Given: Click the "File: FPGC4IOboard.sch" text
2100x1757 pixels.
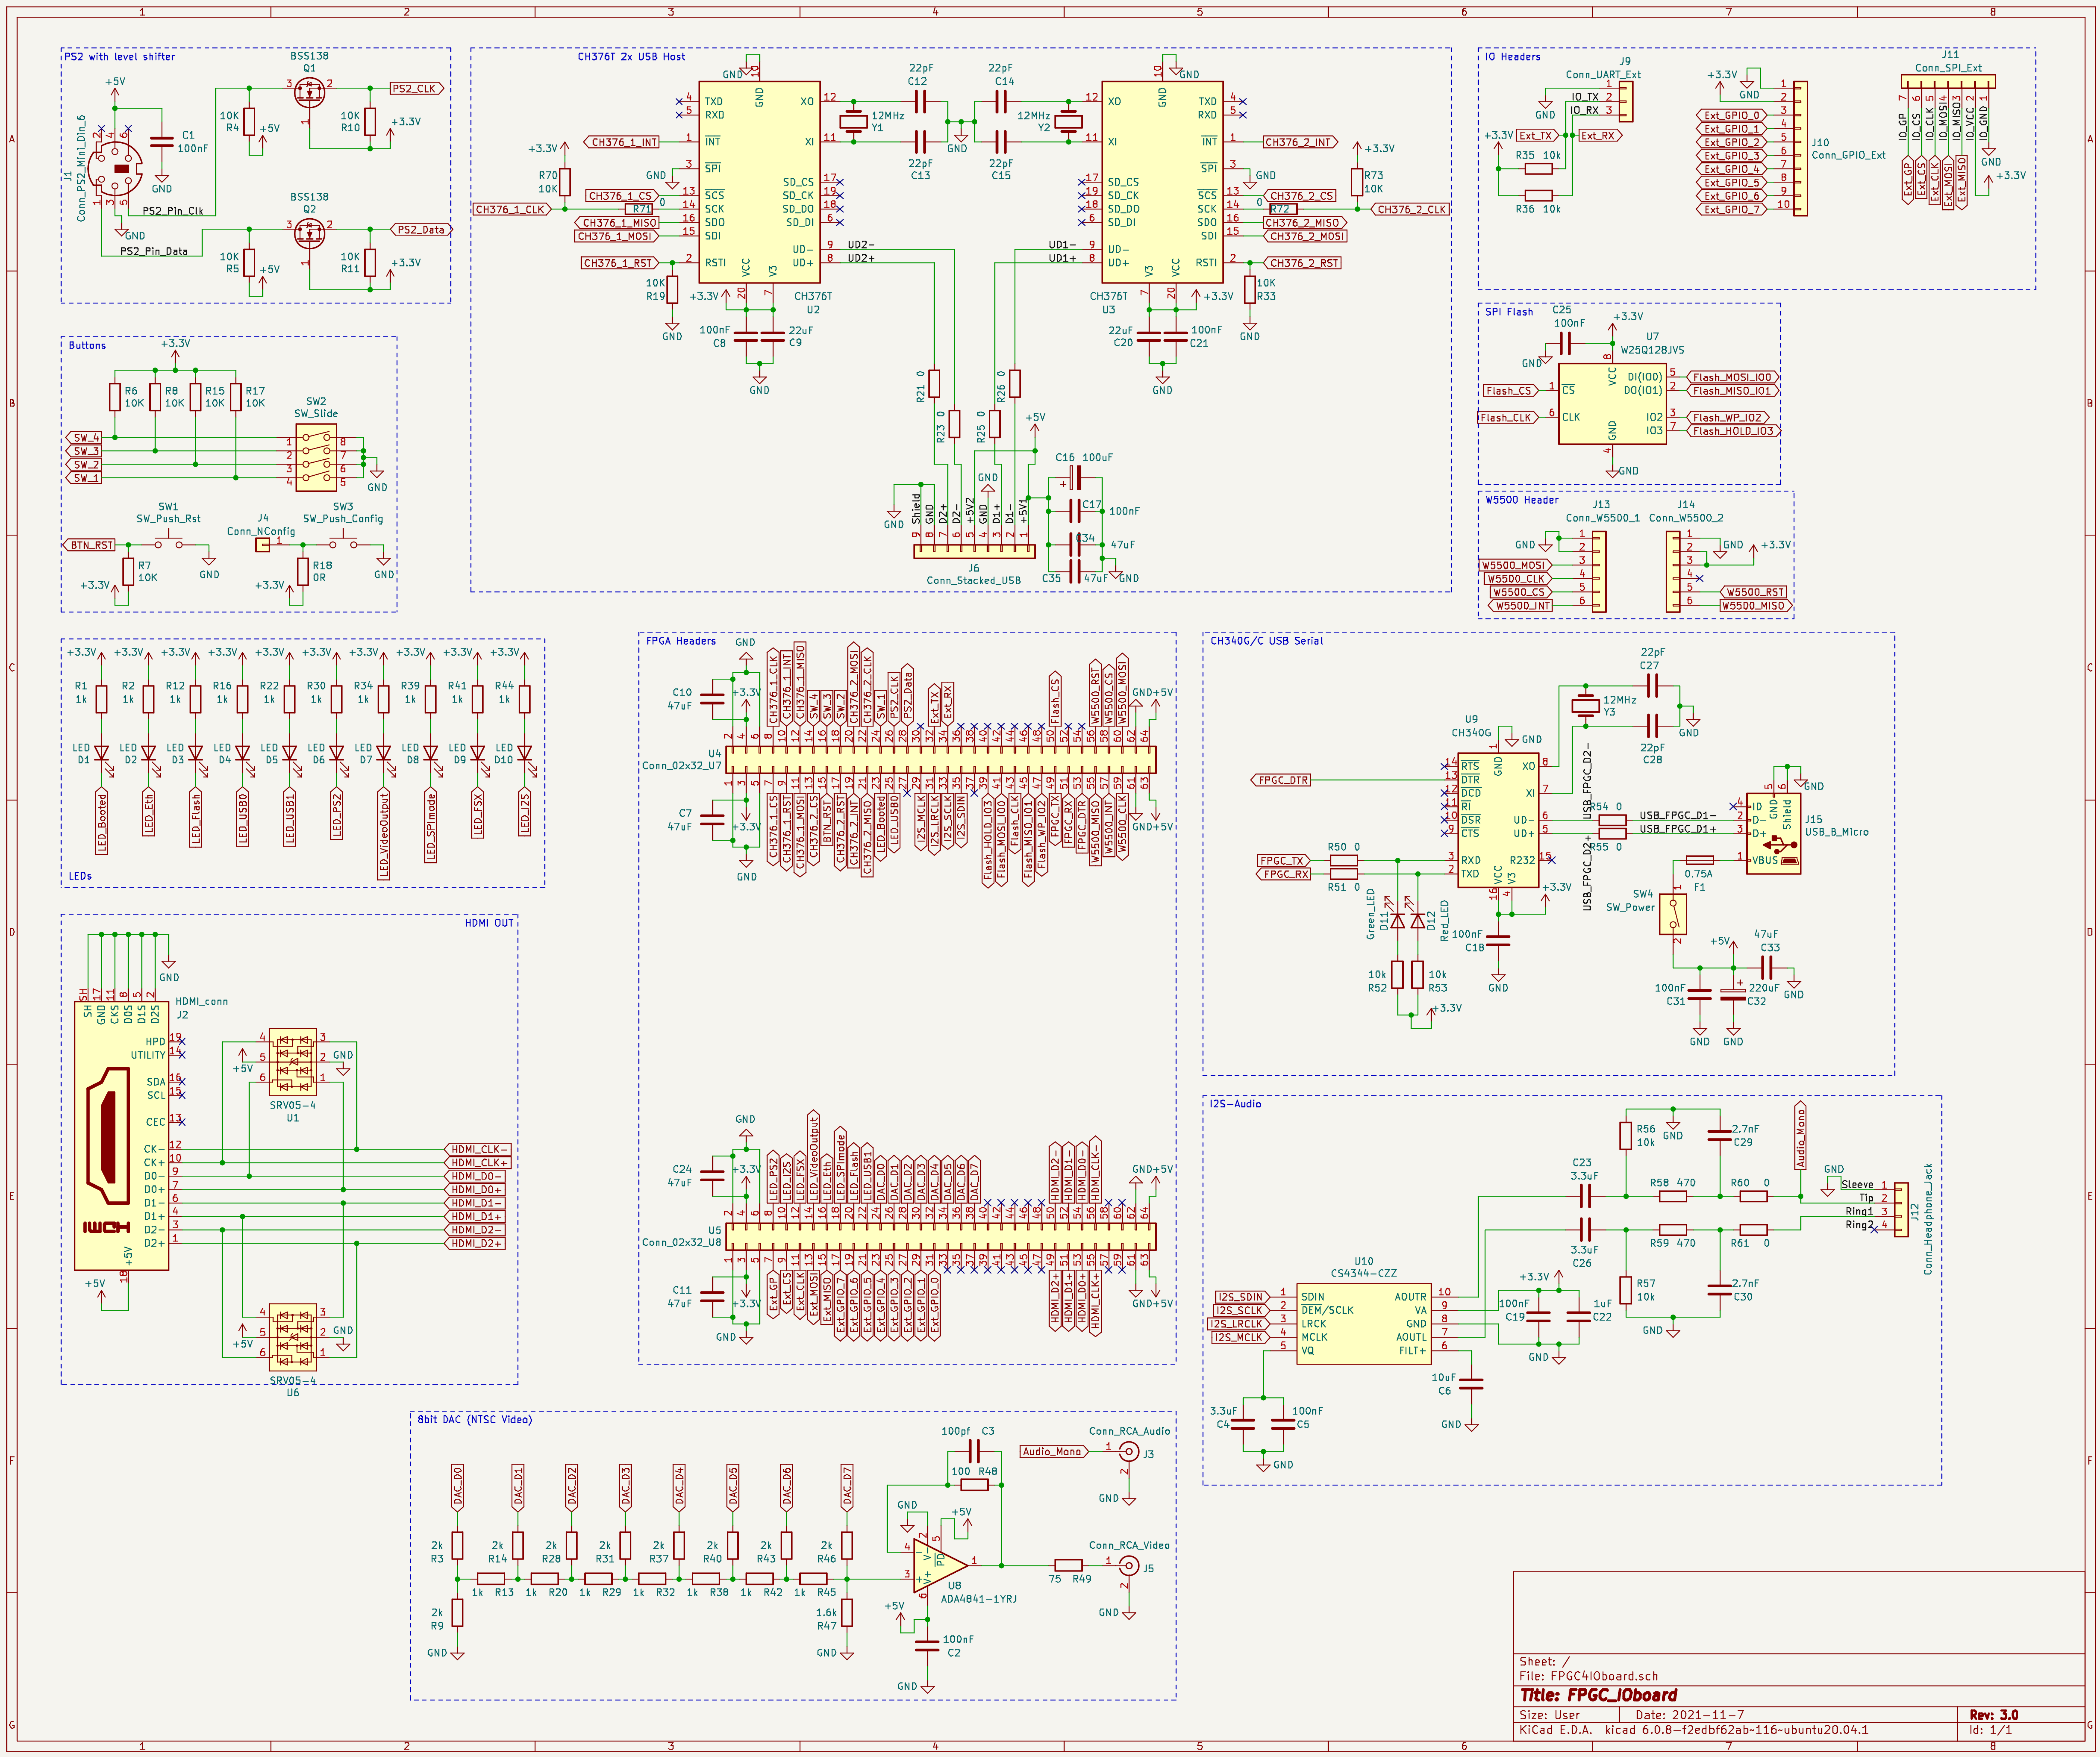Looking at the screenshot, I should coord(1589,1676).
